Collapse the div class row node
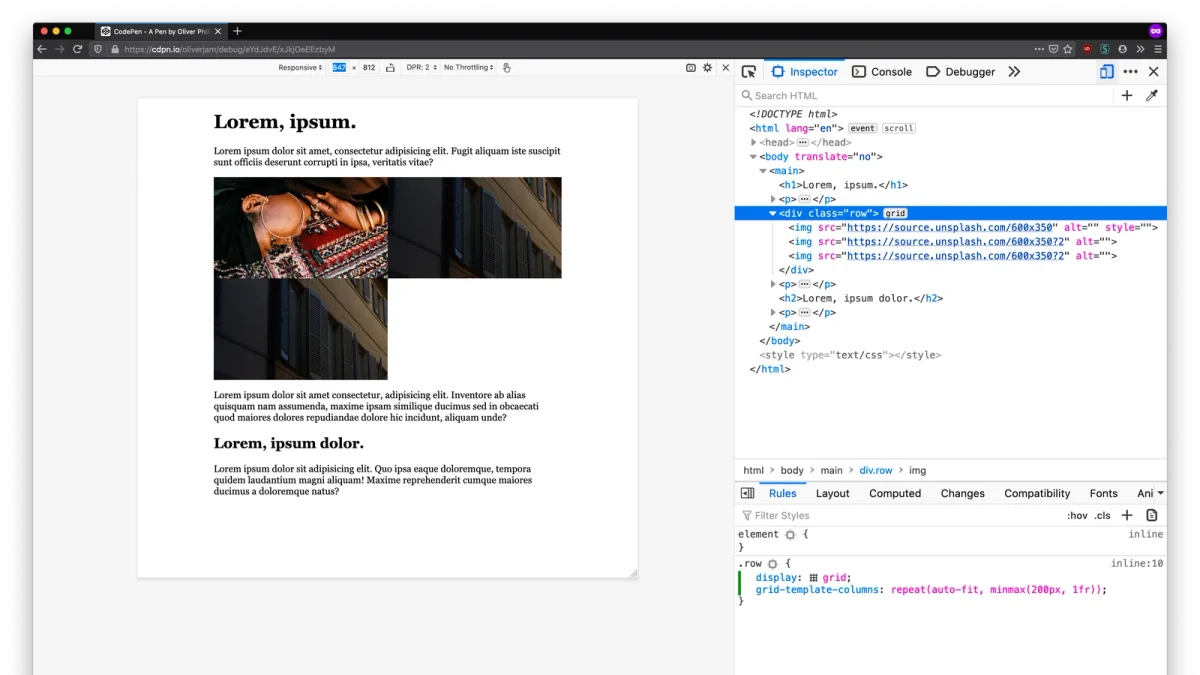 [773, 213]
